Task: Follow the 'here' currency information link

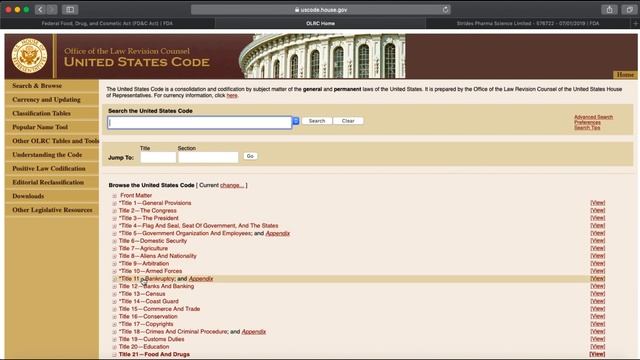Action: click(232, 96)
